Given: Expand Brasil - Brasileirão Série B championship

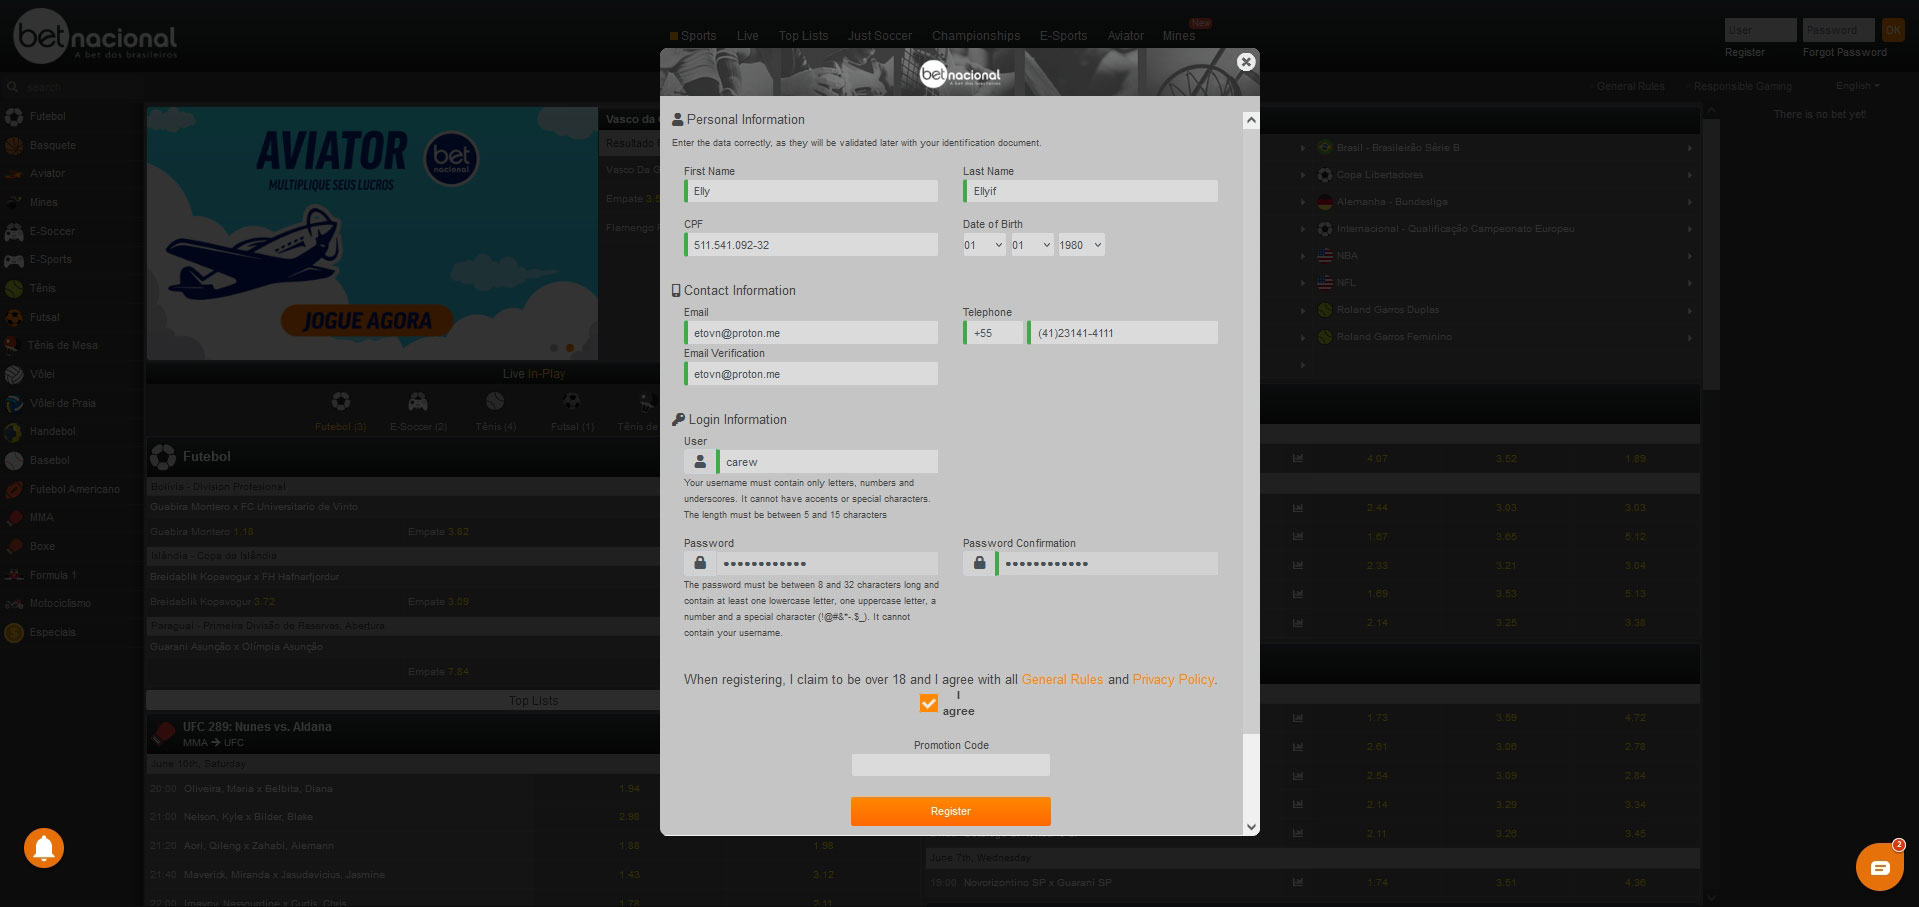Looking at the screenshot, I should coord(1502,147).
